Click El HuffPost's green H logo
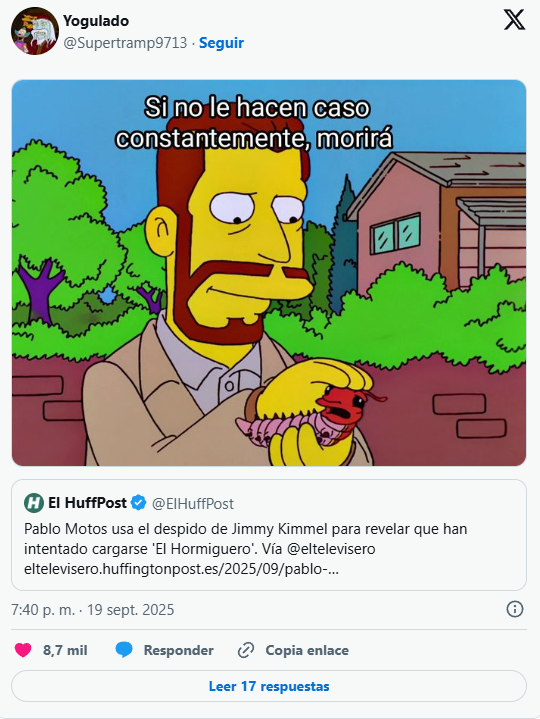Image resolution: width=540 pixels, height=719 pixels. click(33, 503)
